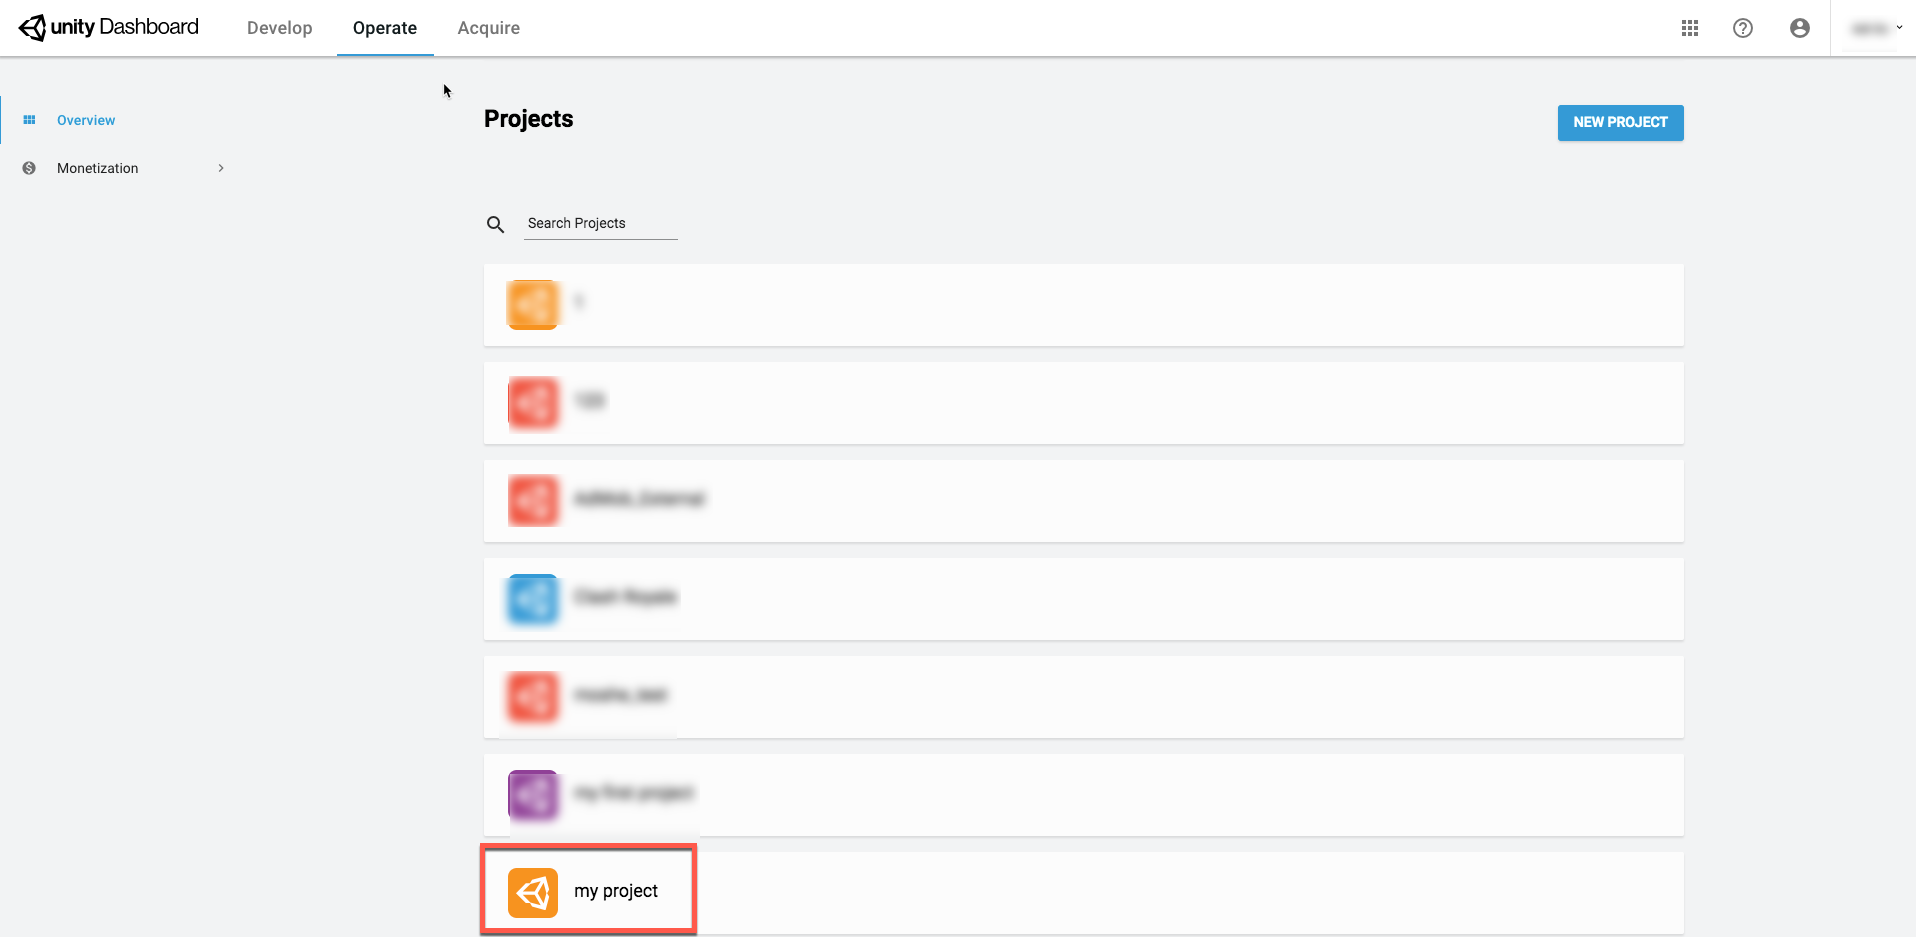Select the Operate tab

385,28
